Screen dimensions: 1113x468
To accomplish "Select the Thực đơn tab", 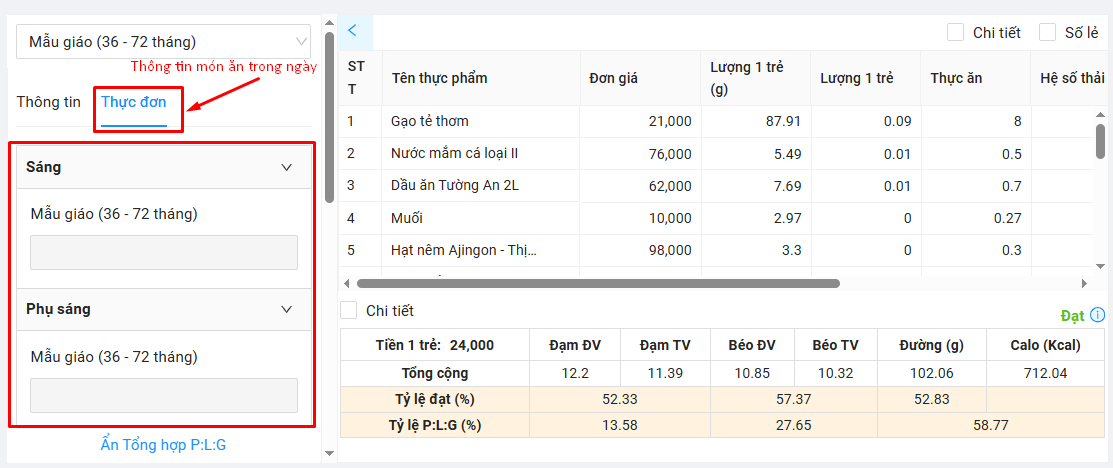I will pyautogui.click(x=133, y=102).
